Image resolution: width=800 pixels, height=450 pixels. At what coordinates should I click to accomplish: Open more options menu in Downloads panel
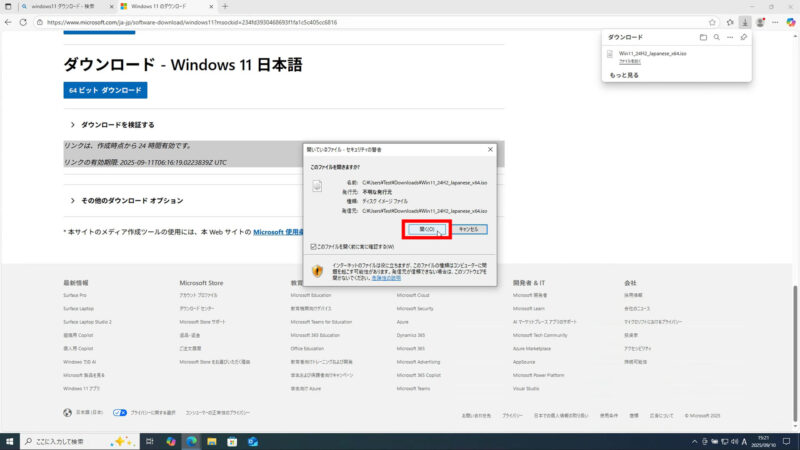pyautogui.click(x=730, y=37)
